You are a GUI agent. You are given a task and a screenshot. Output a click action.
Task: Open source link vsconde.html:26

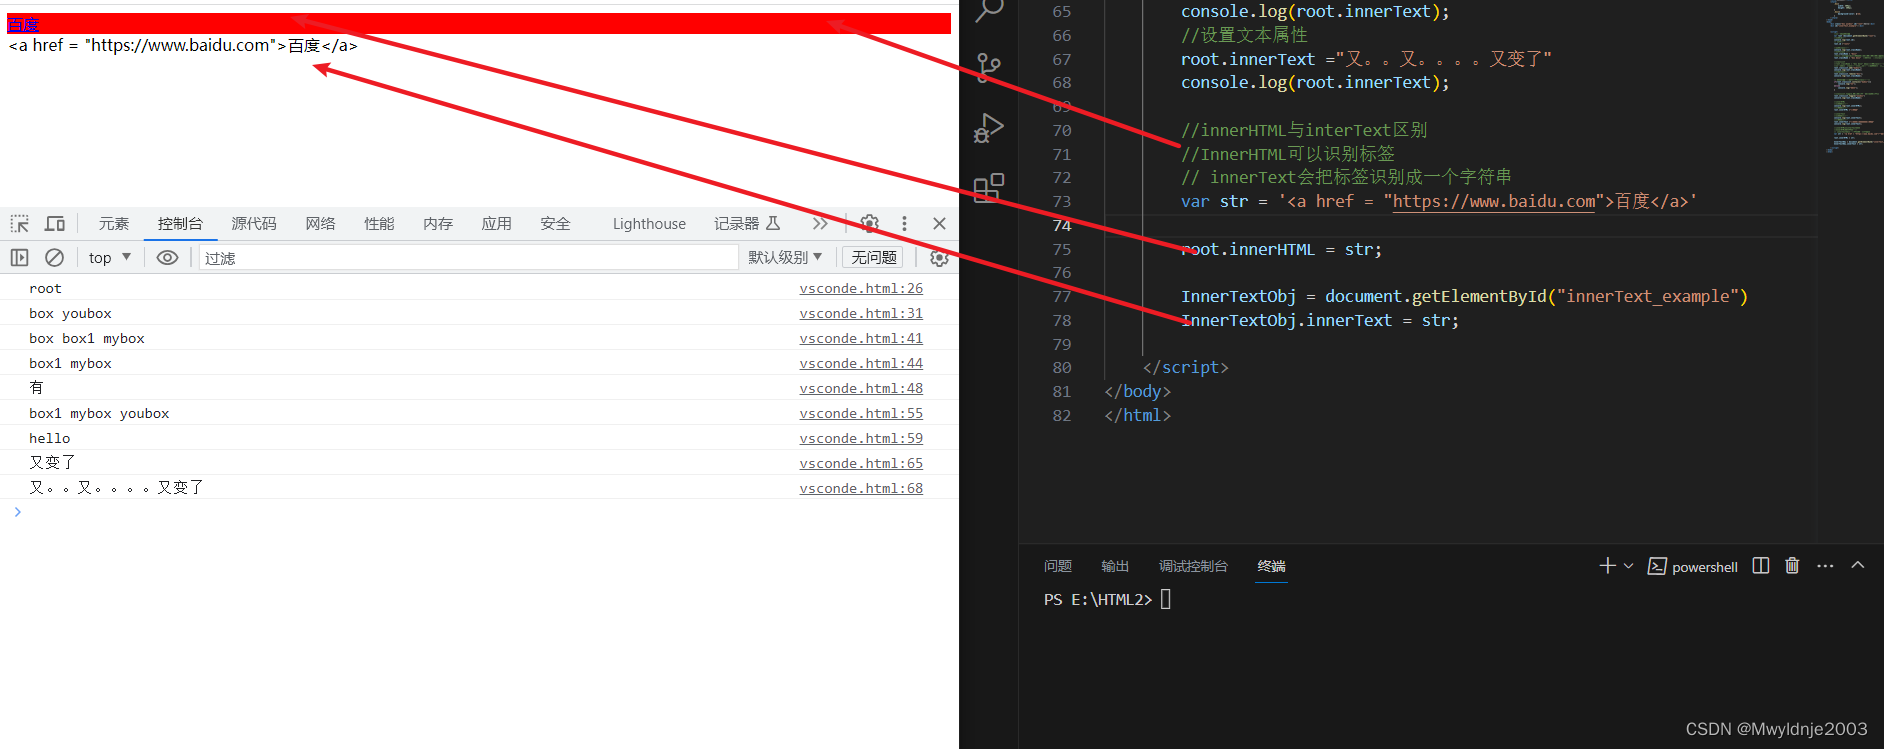(861, 288)
